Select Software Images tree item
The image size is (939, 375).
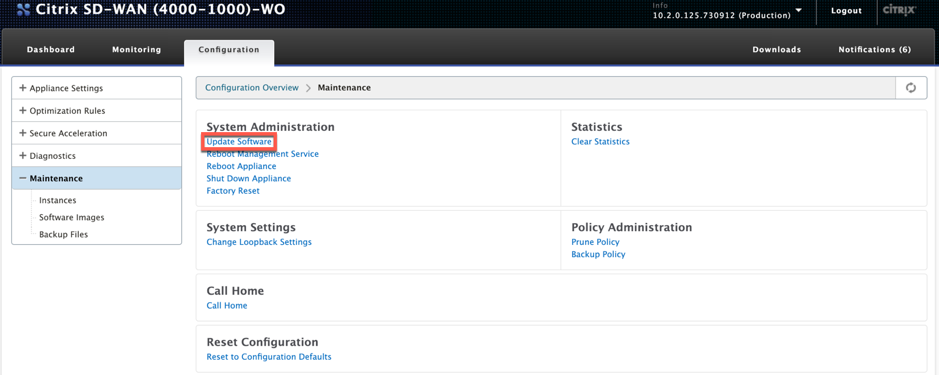click(71, 217)
